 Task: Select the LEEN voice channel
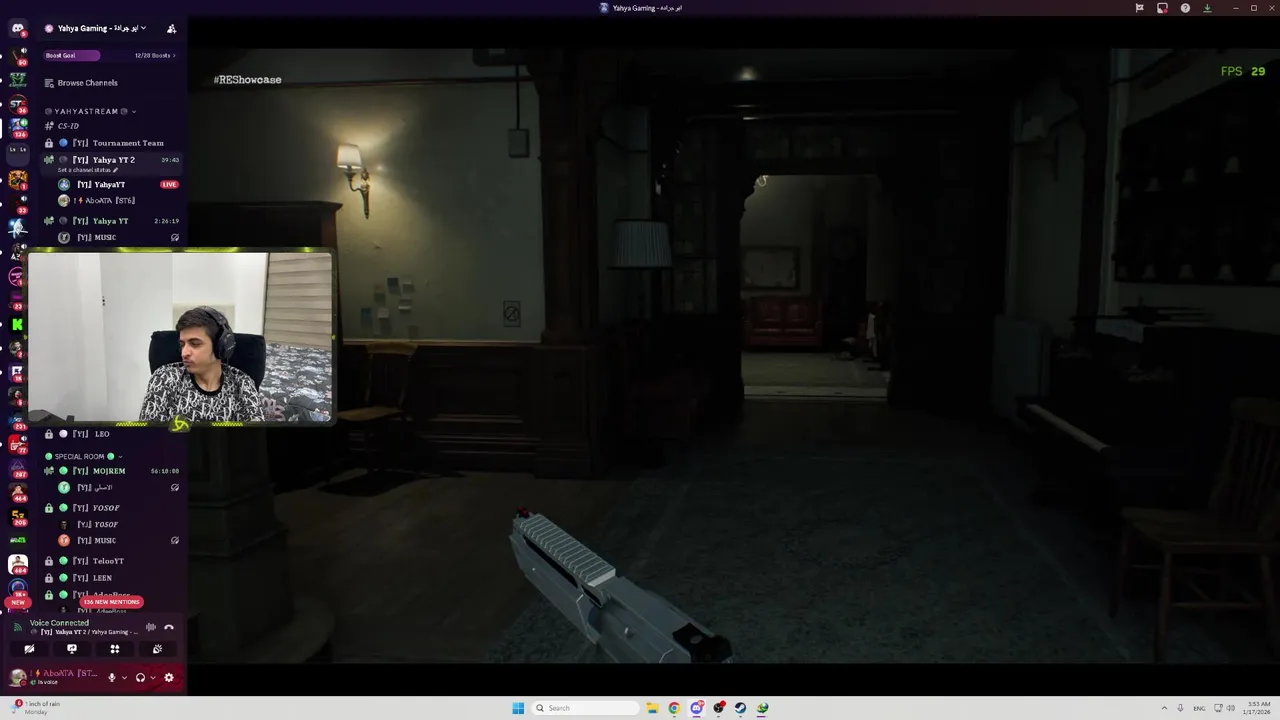113,578
